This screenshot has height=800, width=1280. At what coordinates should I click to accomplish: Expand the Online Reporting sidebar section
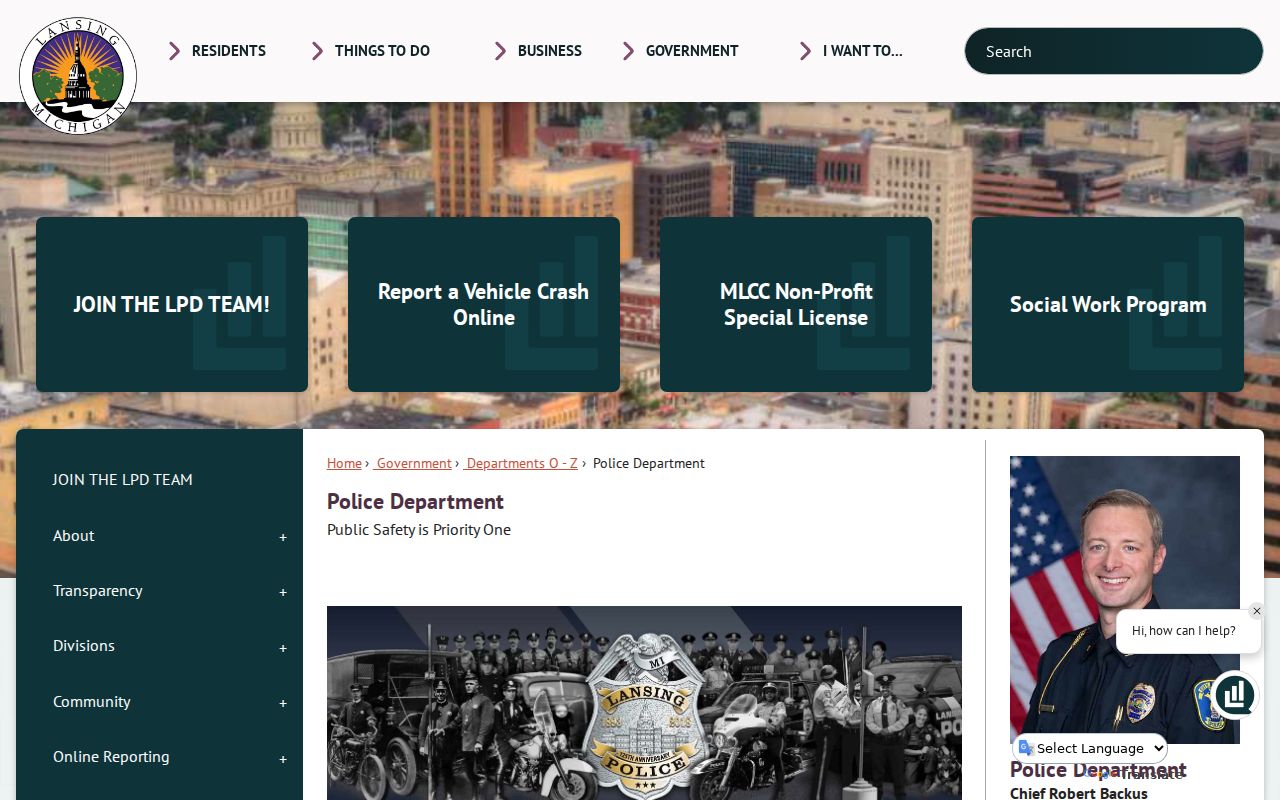pos(283,758)
